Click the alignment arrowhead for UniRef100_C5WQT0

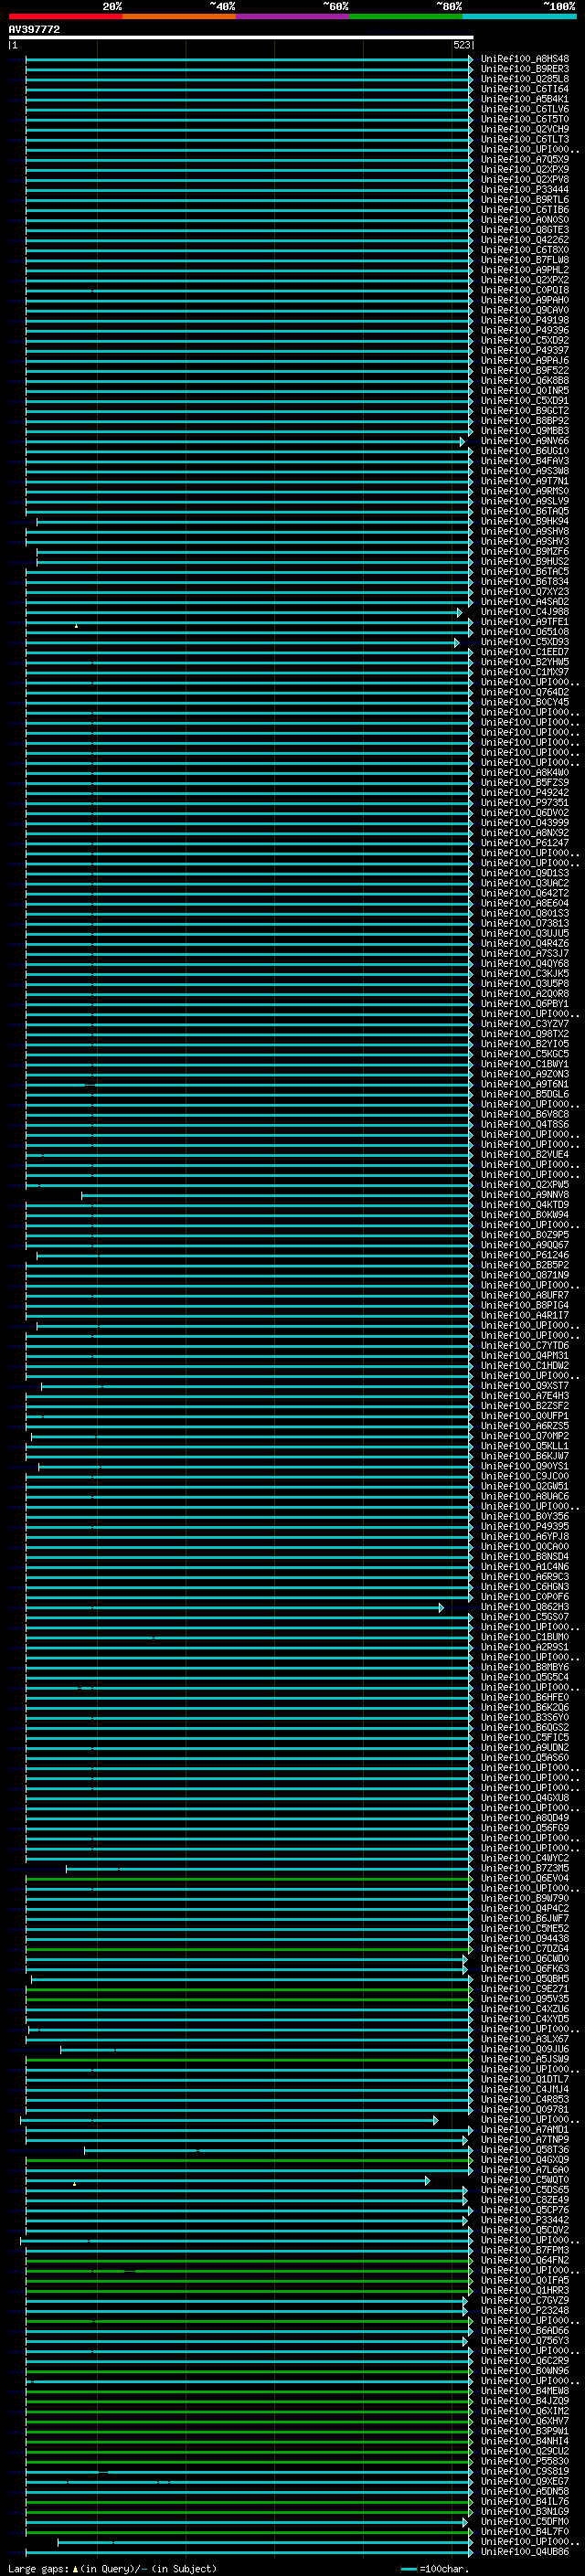(428, 2180)
